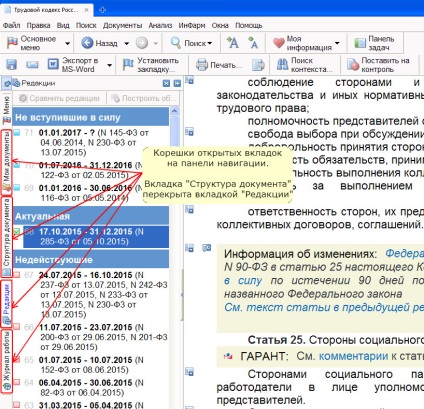This screenshot has width=424, height=409.
Task: Print document with Печать button
Action: [218, 65]
